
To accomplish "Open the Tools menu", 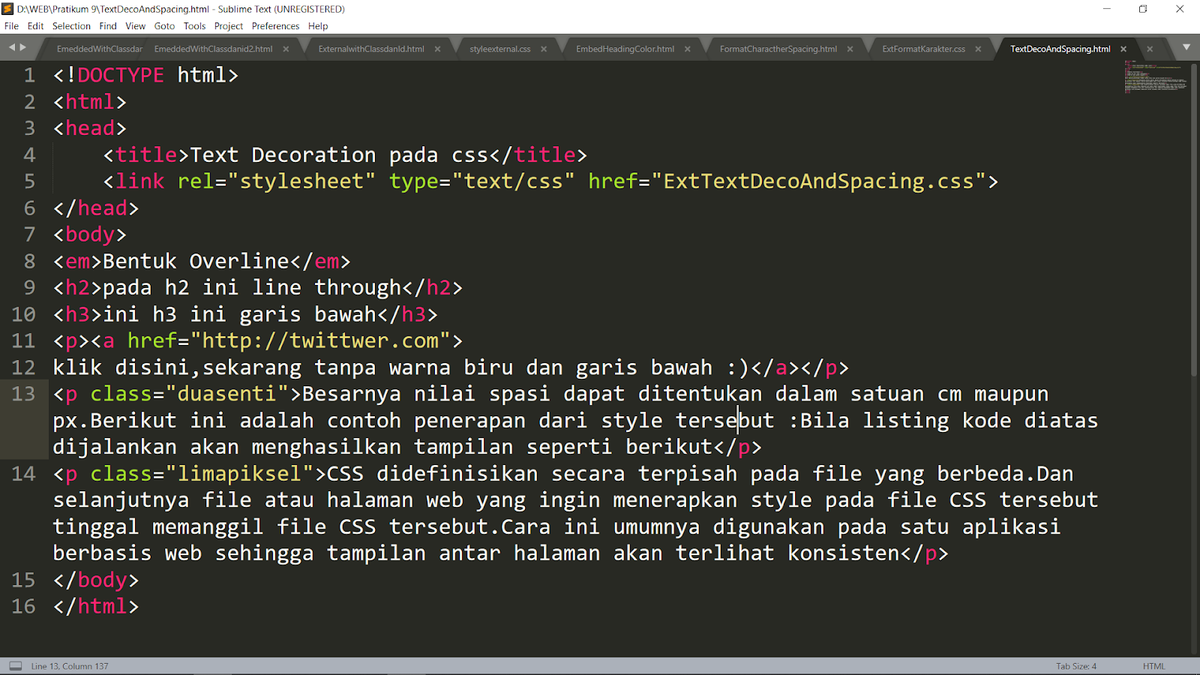I will tap(195, 26).
